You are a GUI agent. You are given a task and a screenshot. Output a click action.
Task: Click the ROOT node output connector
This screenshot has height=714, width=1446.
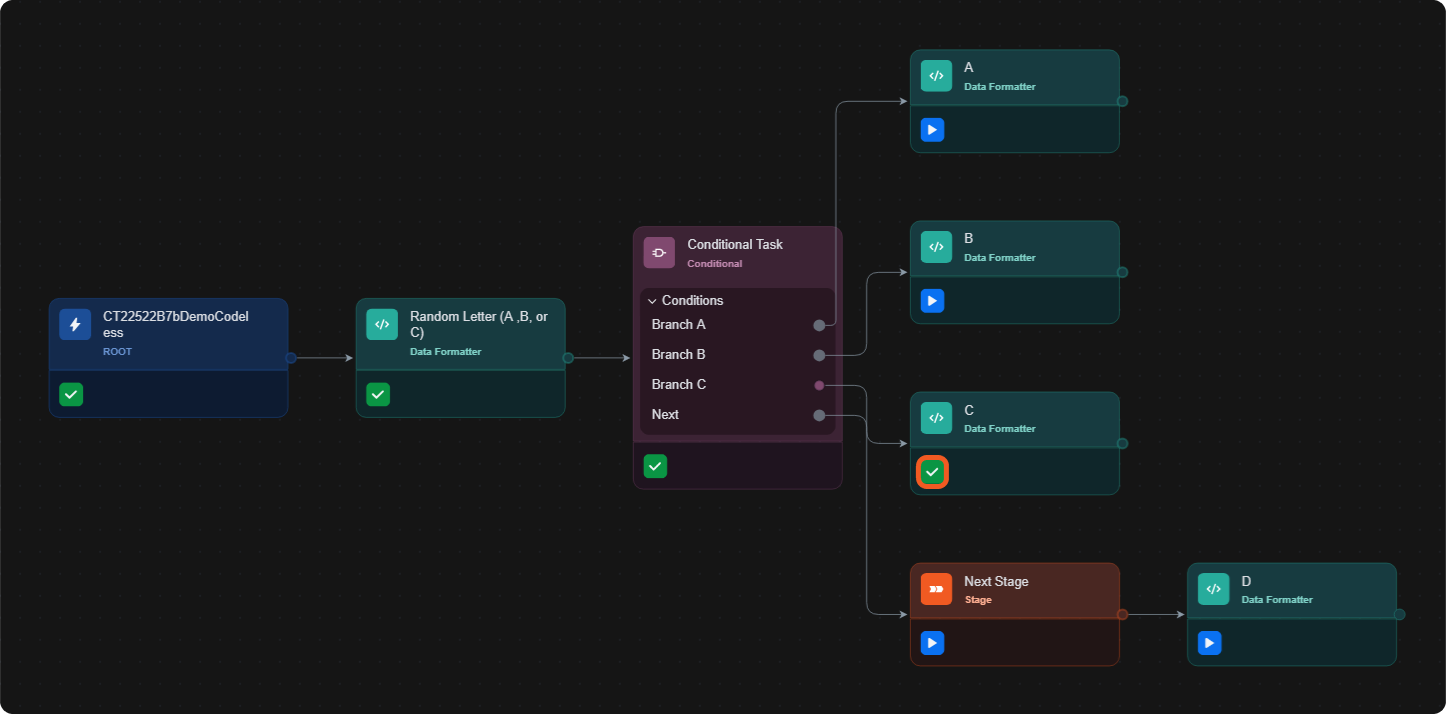point(290,357)
